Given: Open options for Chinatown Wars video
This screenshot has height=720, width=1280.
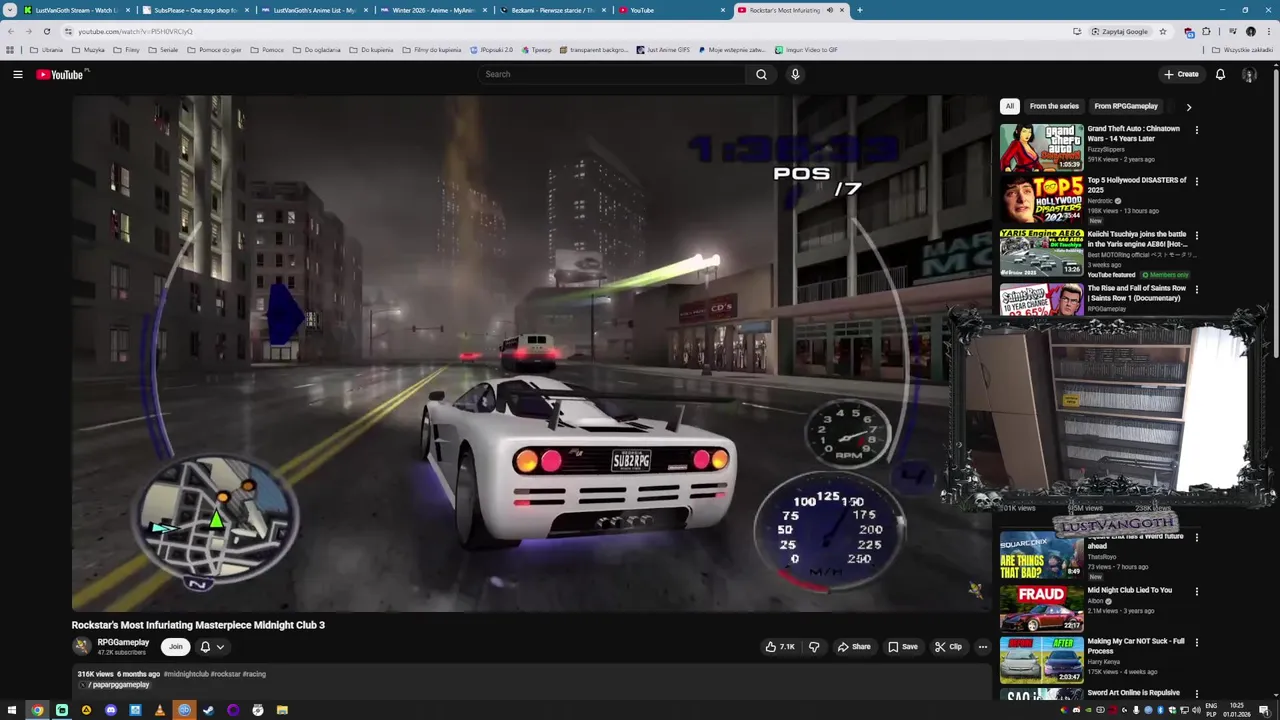Looking at the screenshot, I should (x=1197, y=130).
